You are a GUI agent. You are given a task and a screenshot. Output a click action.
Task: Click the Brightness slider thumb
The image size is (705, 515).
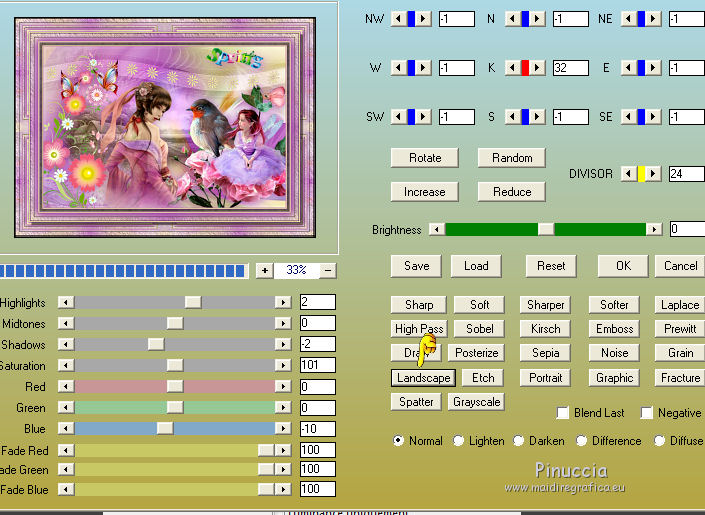[x=546, y=229]
